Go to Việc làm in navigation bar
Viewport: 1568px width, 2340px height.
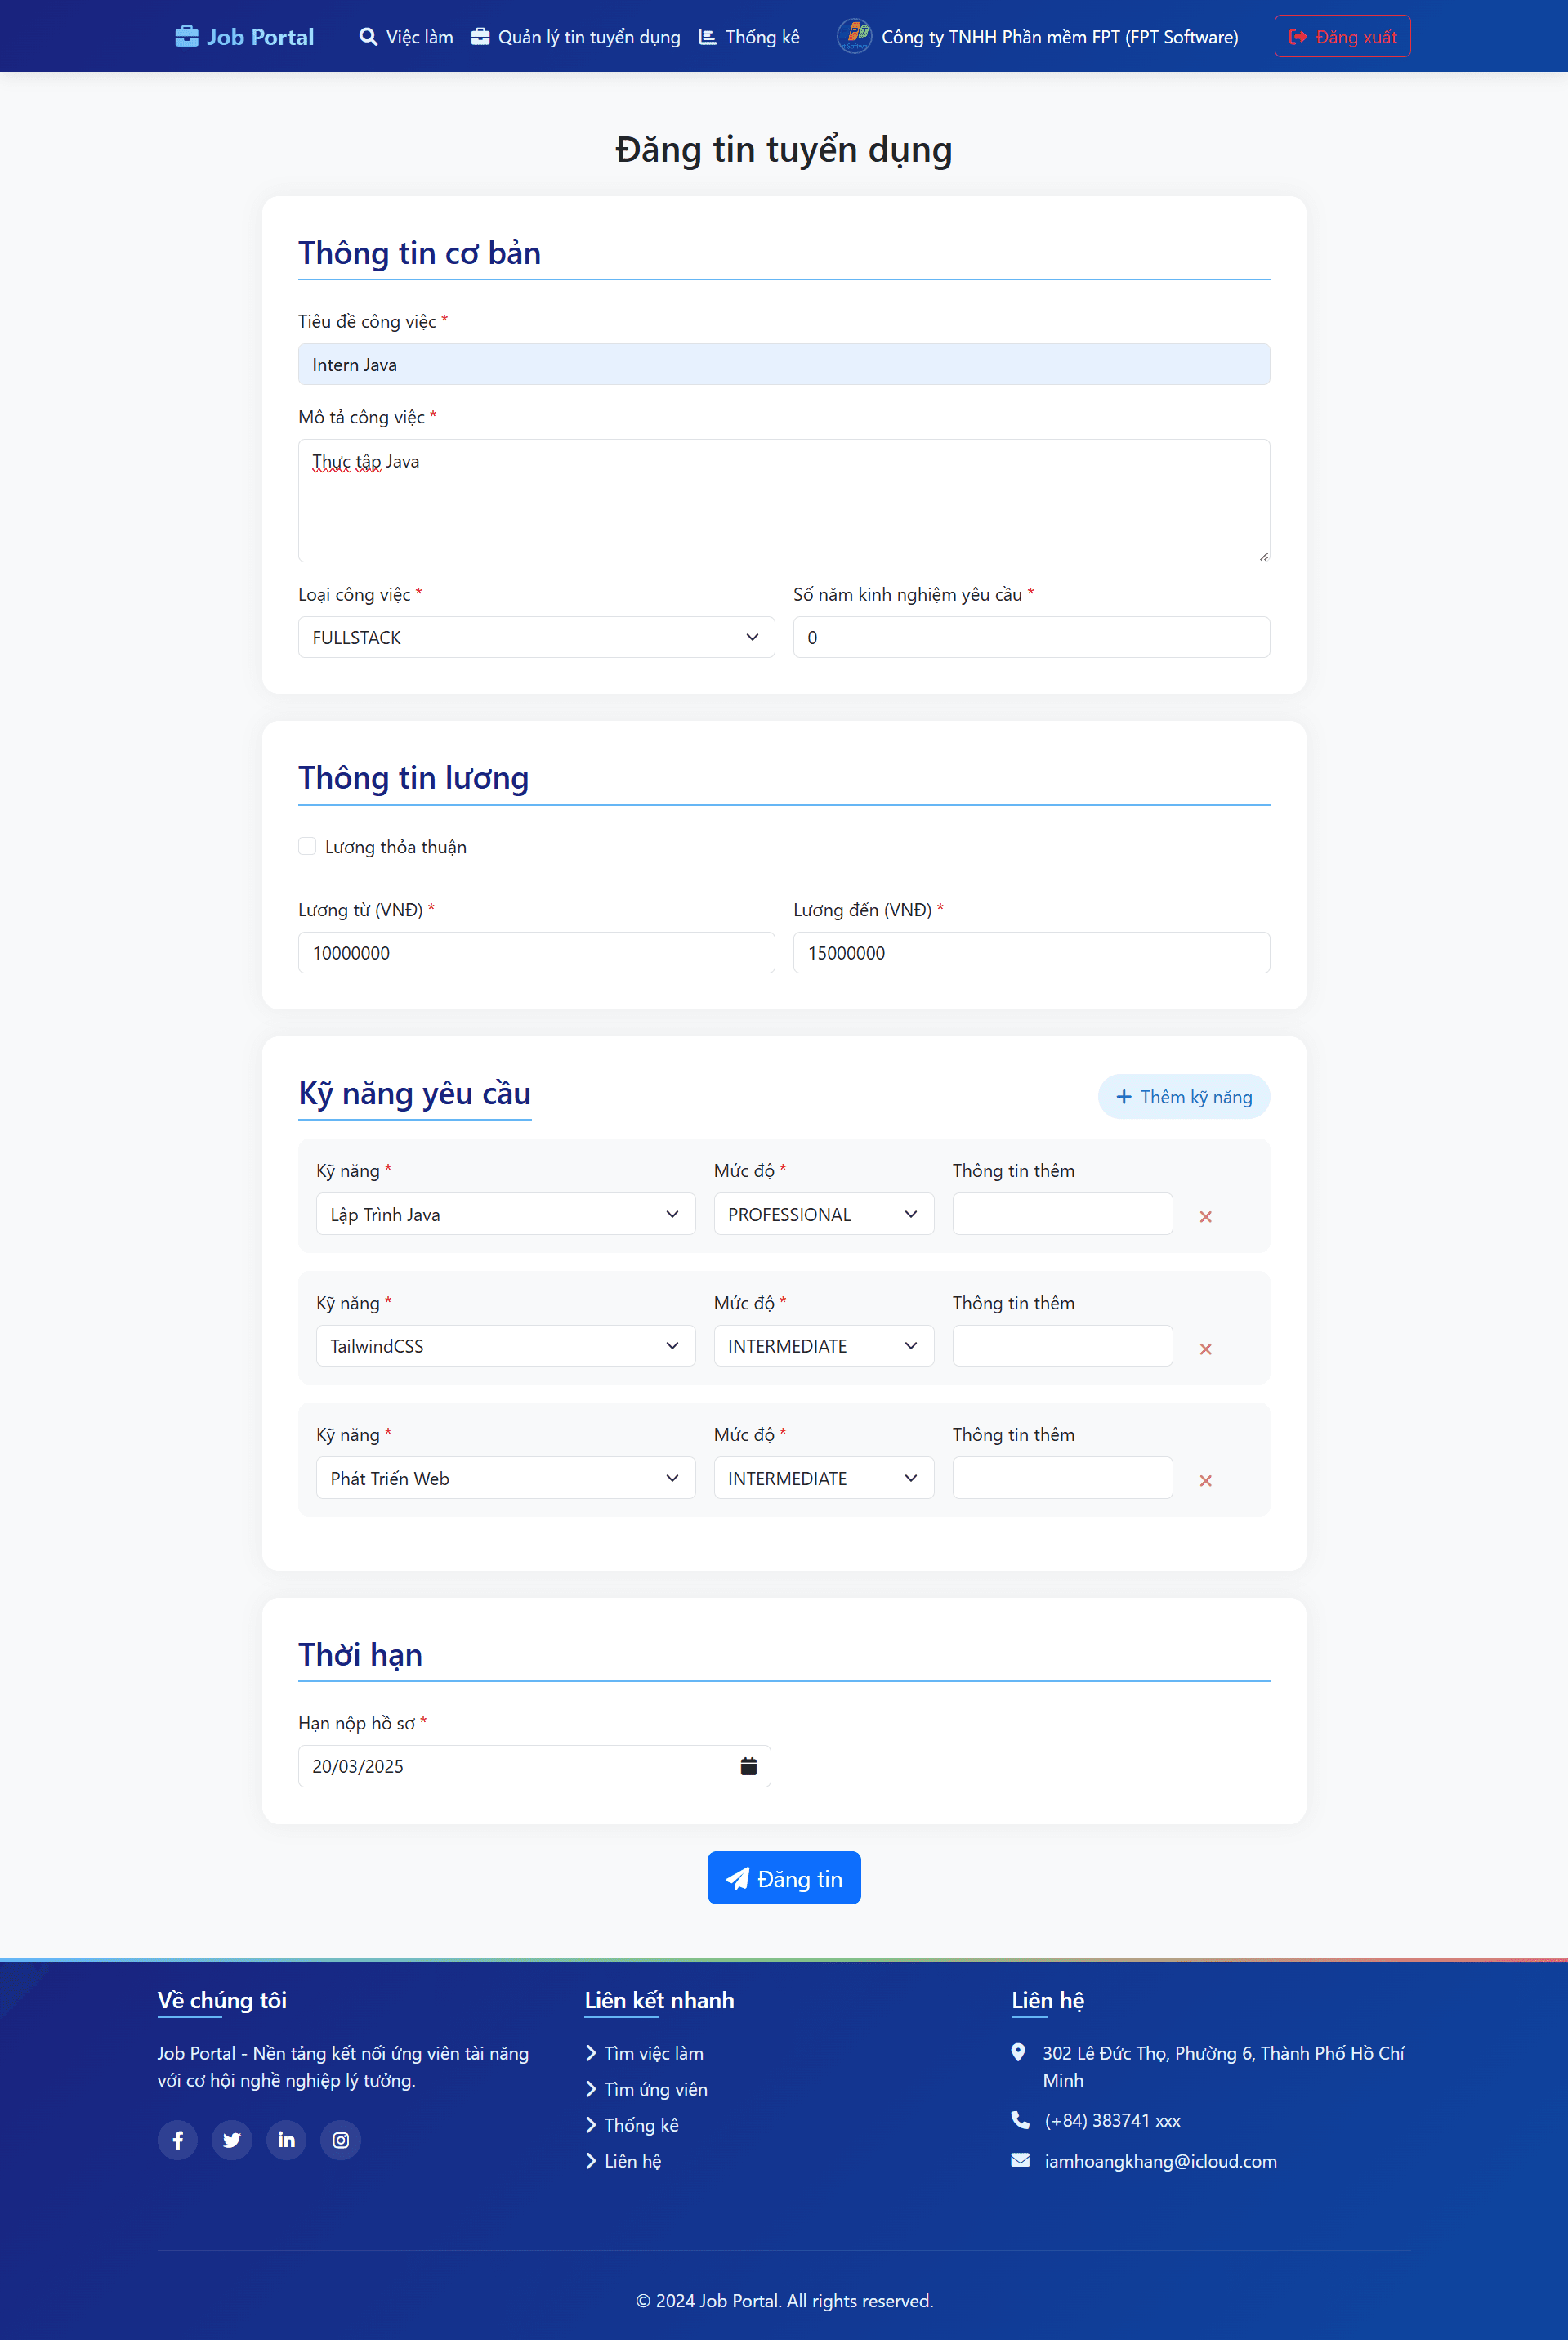coord(406,37)
